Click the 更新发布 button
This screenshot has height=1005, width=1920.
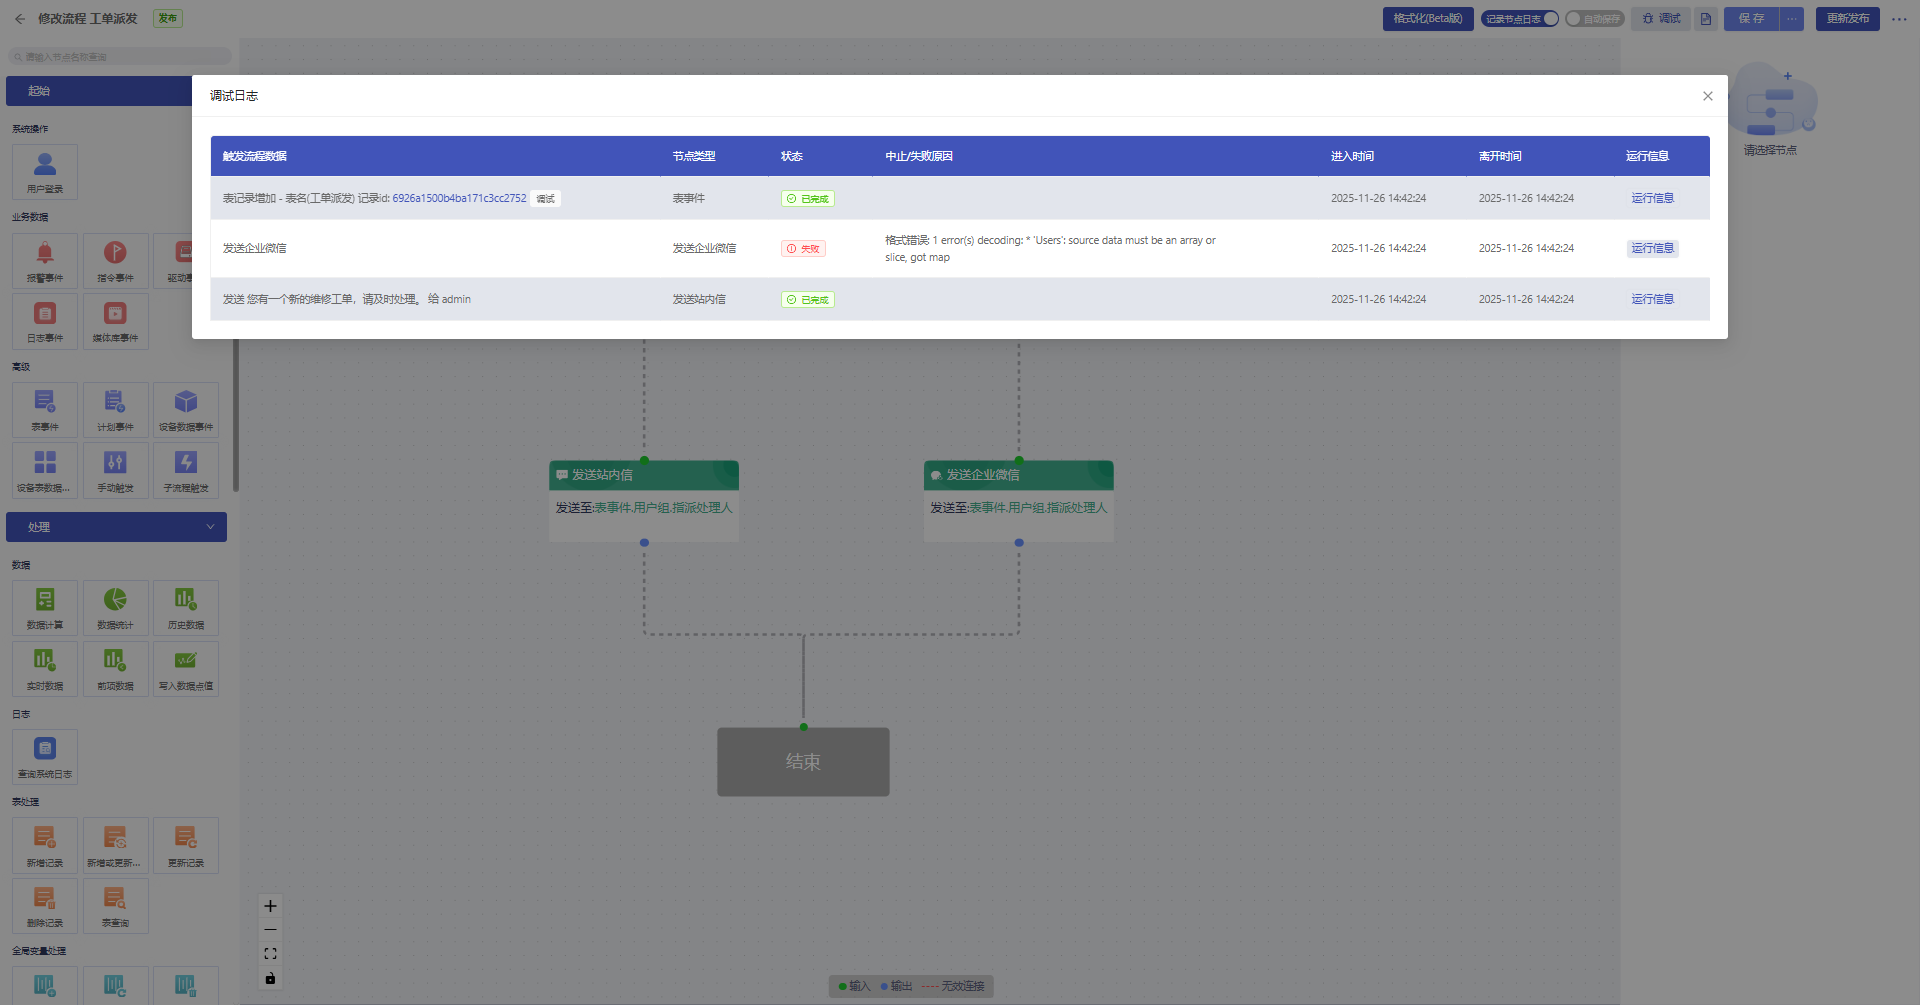[1847, 19]
